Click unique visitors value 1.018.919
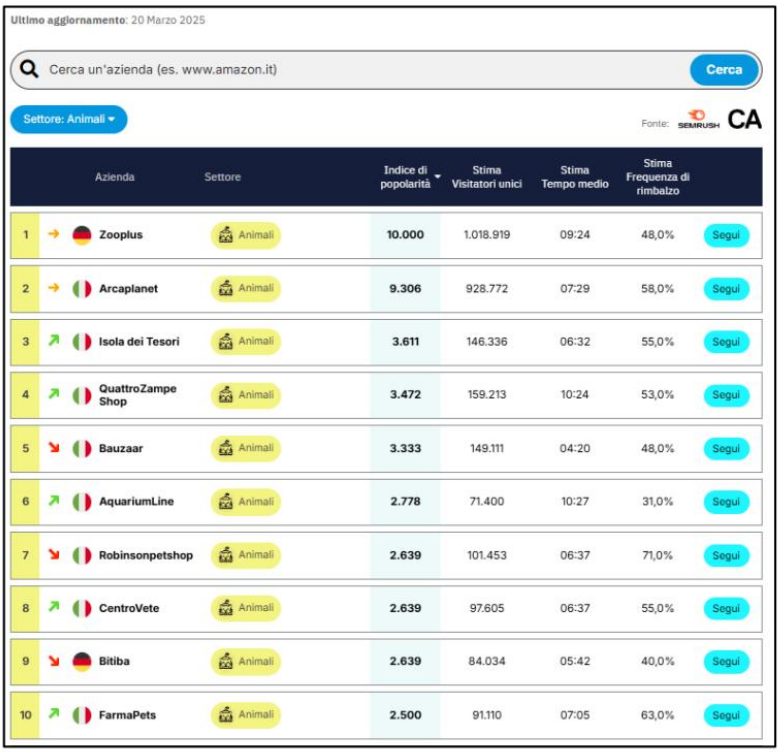 click(x=487, y=235)
